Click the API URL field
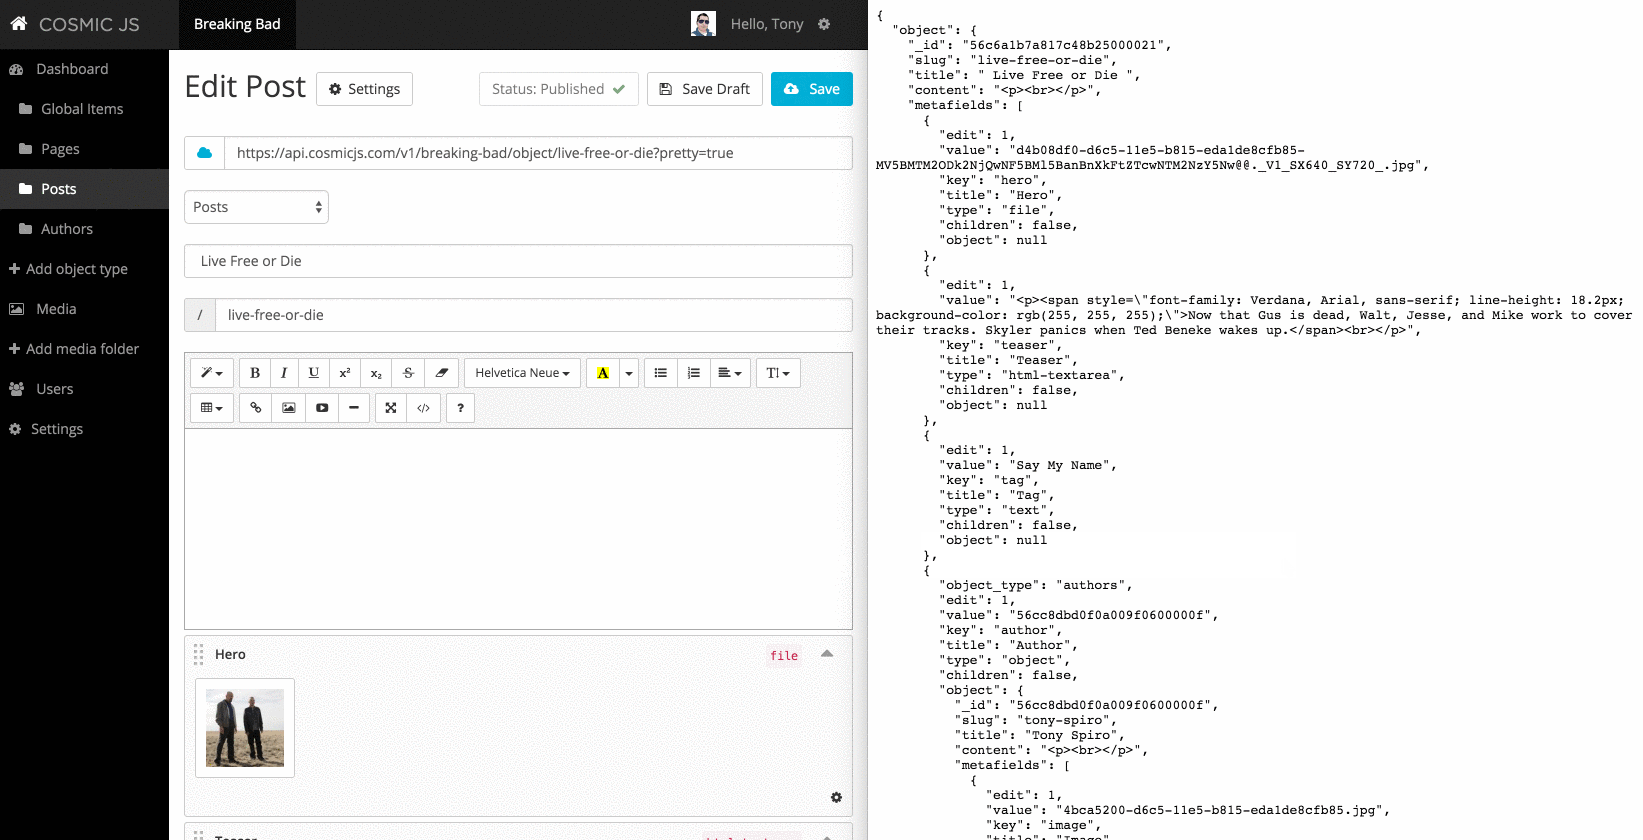Screen dimensions: 1643x840 point(539,153)
